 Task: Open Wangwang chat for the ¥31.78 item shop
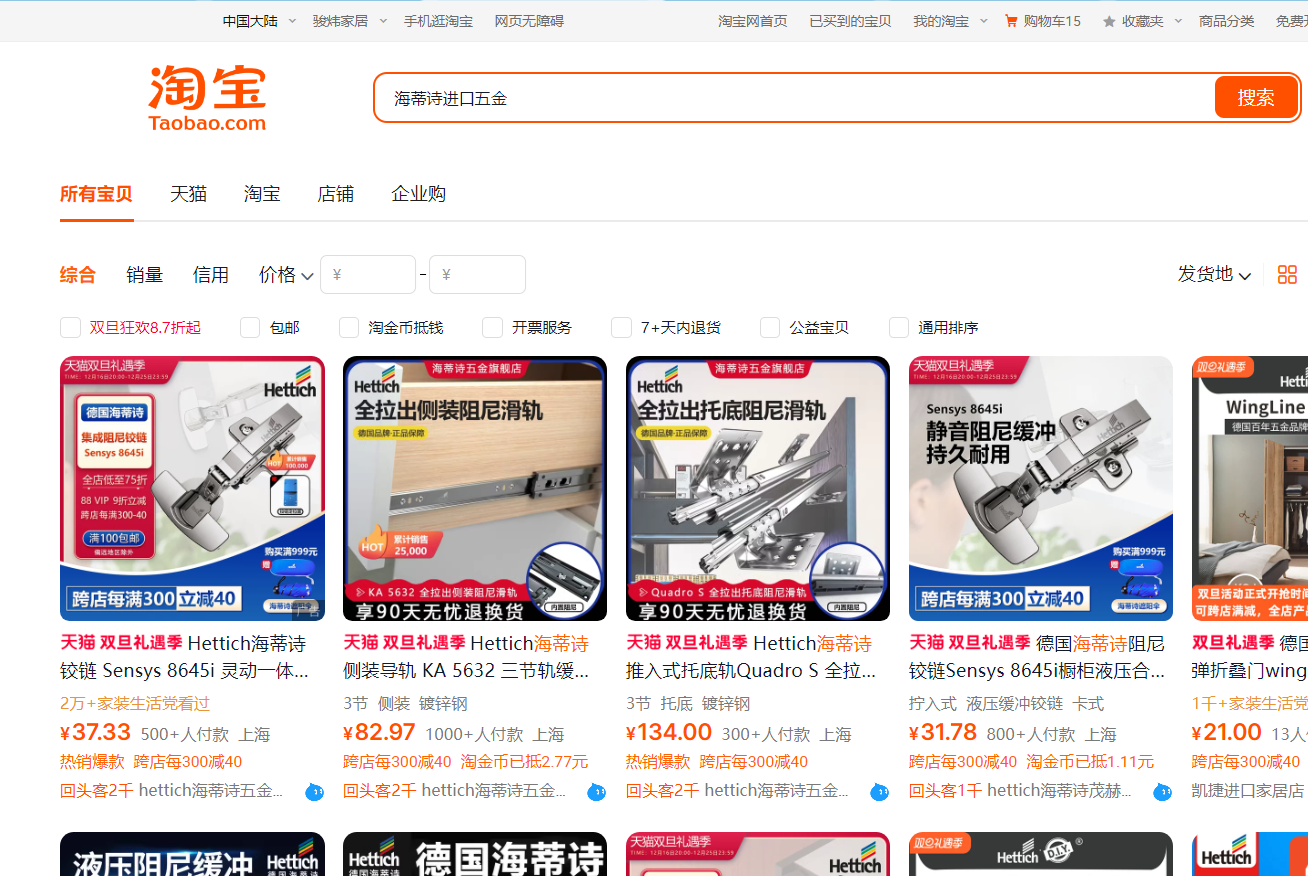coord(1162,792)
